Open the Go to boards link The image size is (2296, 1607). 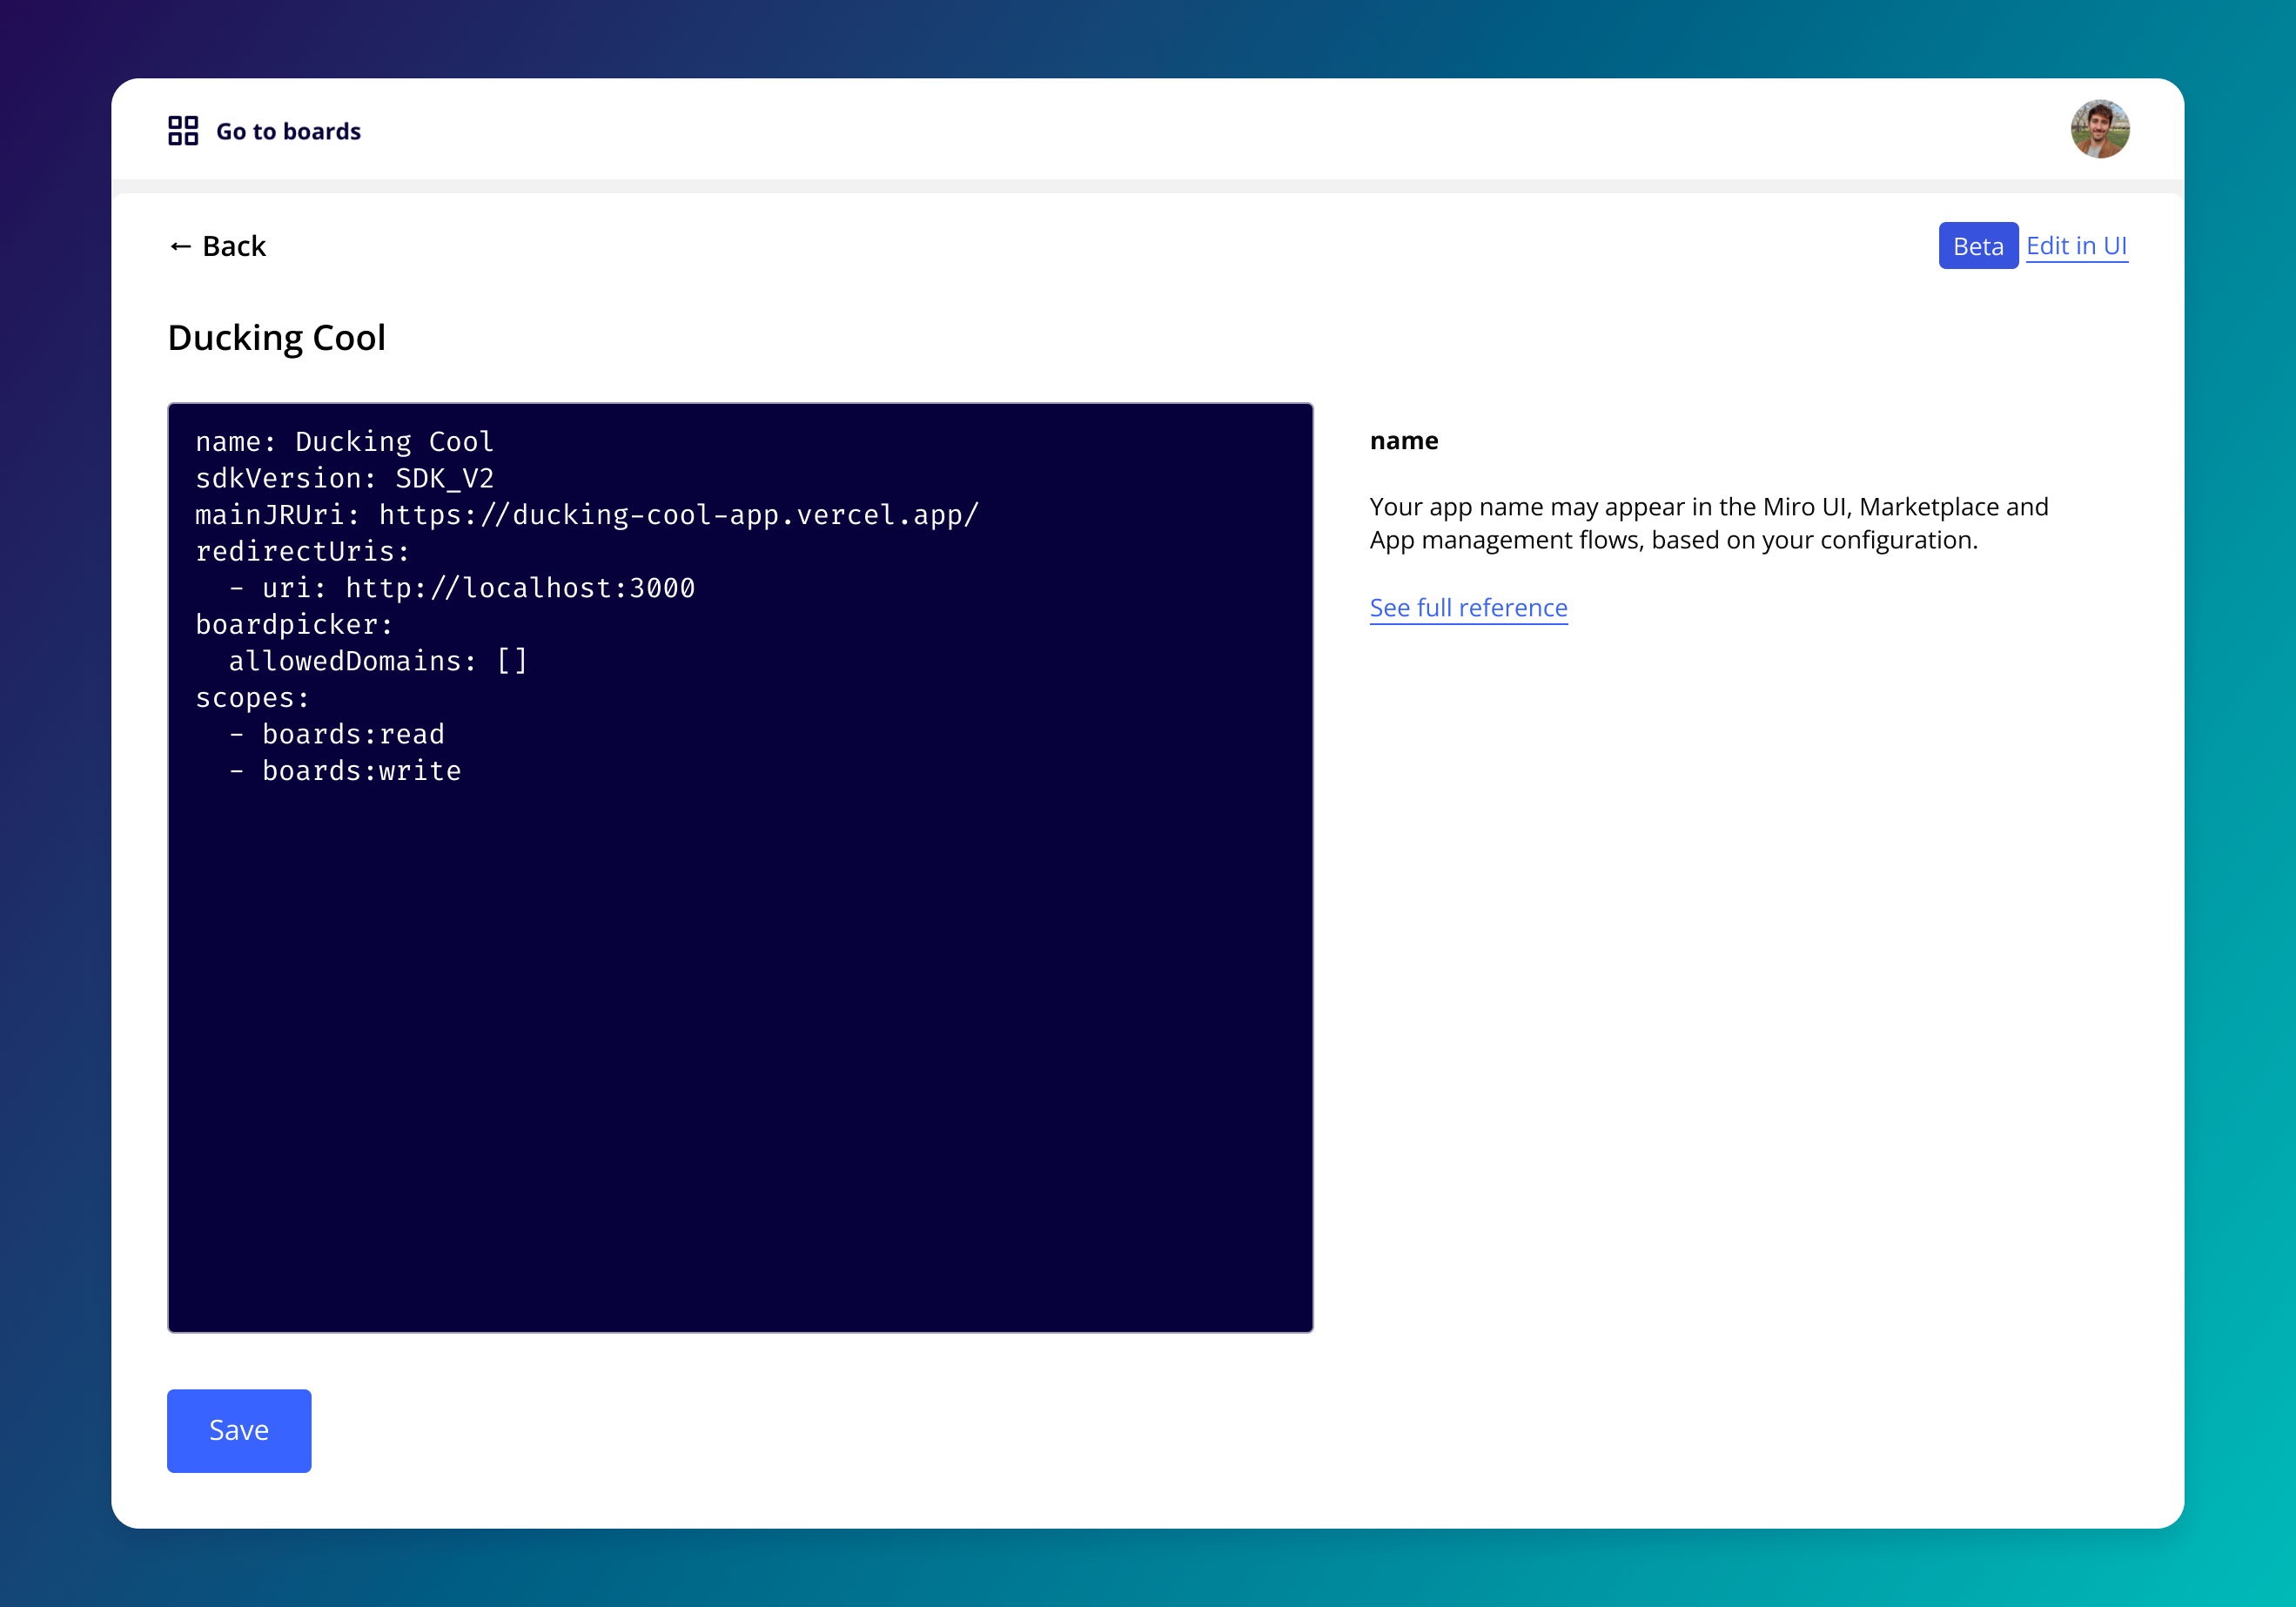[x=288, y=131]
